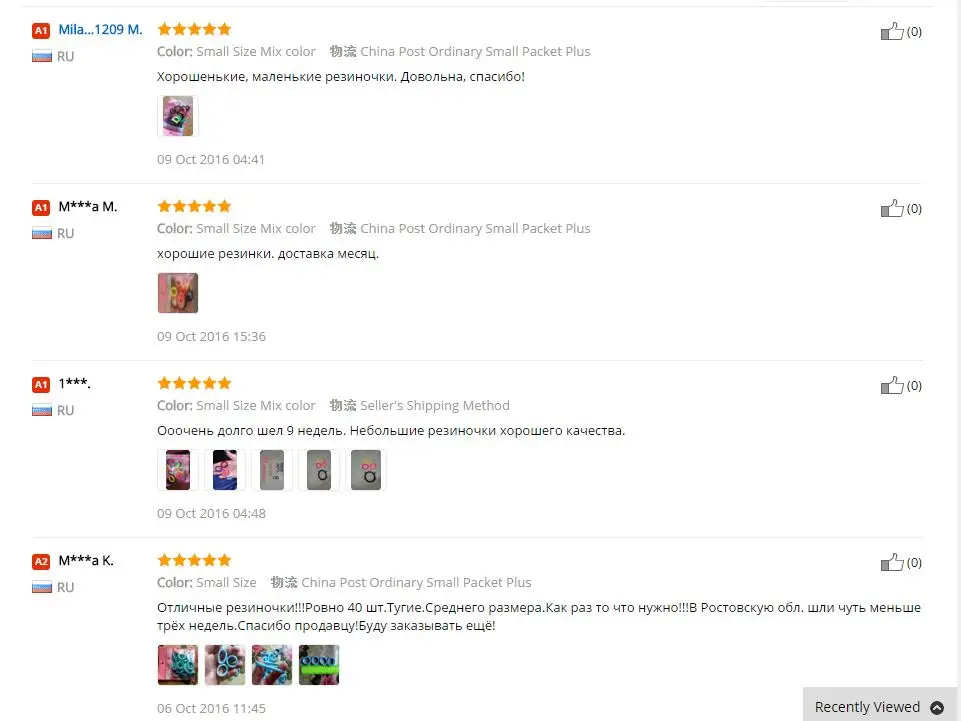
Task: Click the Recently Viewed label
Action: coord(867,707)
